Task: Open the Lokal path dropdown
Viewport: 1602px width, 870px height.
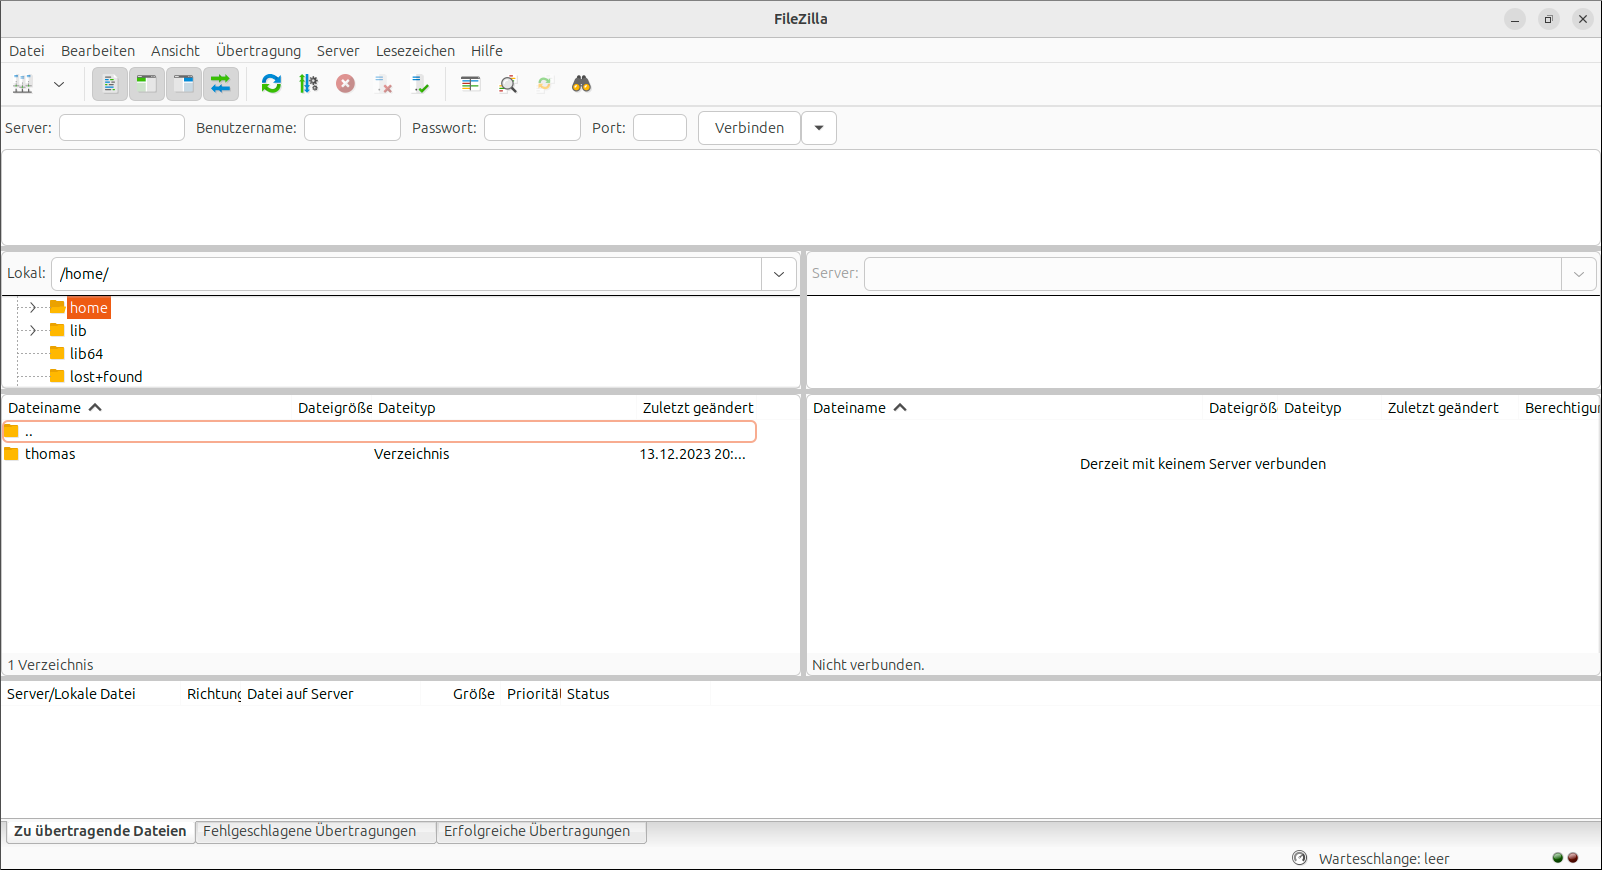Action: pyautogui.click(x=779, y=274)
